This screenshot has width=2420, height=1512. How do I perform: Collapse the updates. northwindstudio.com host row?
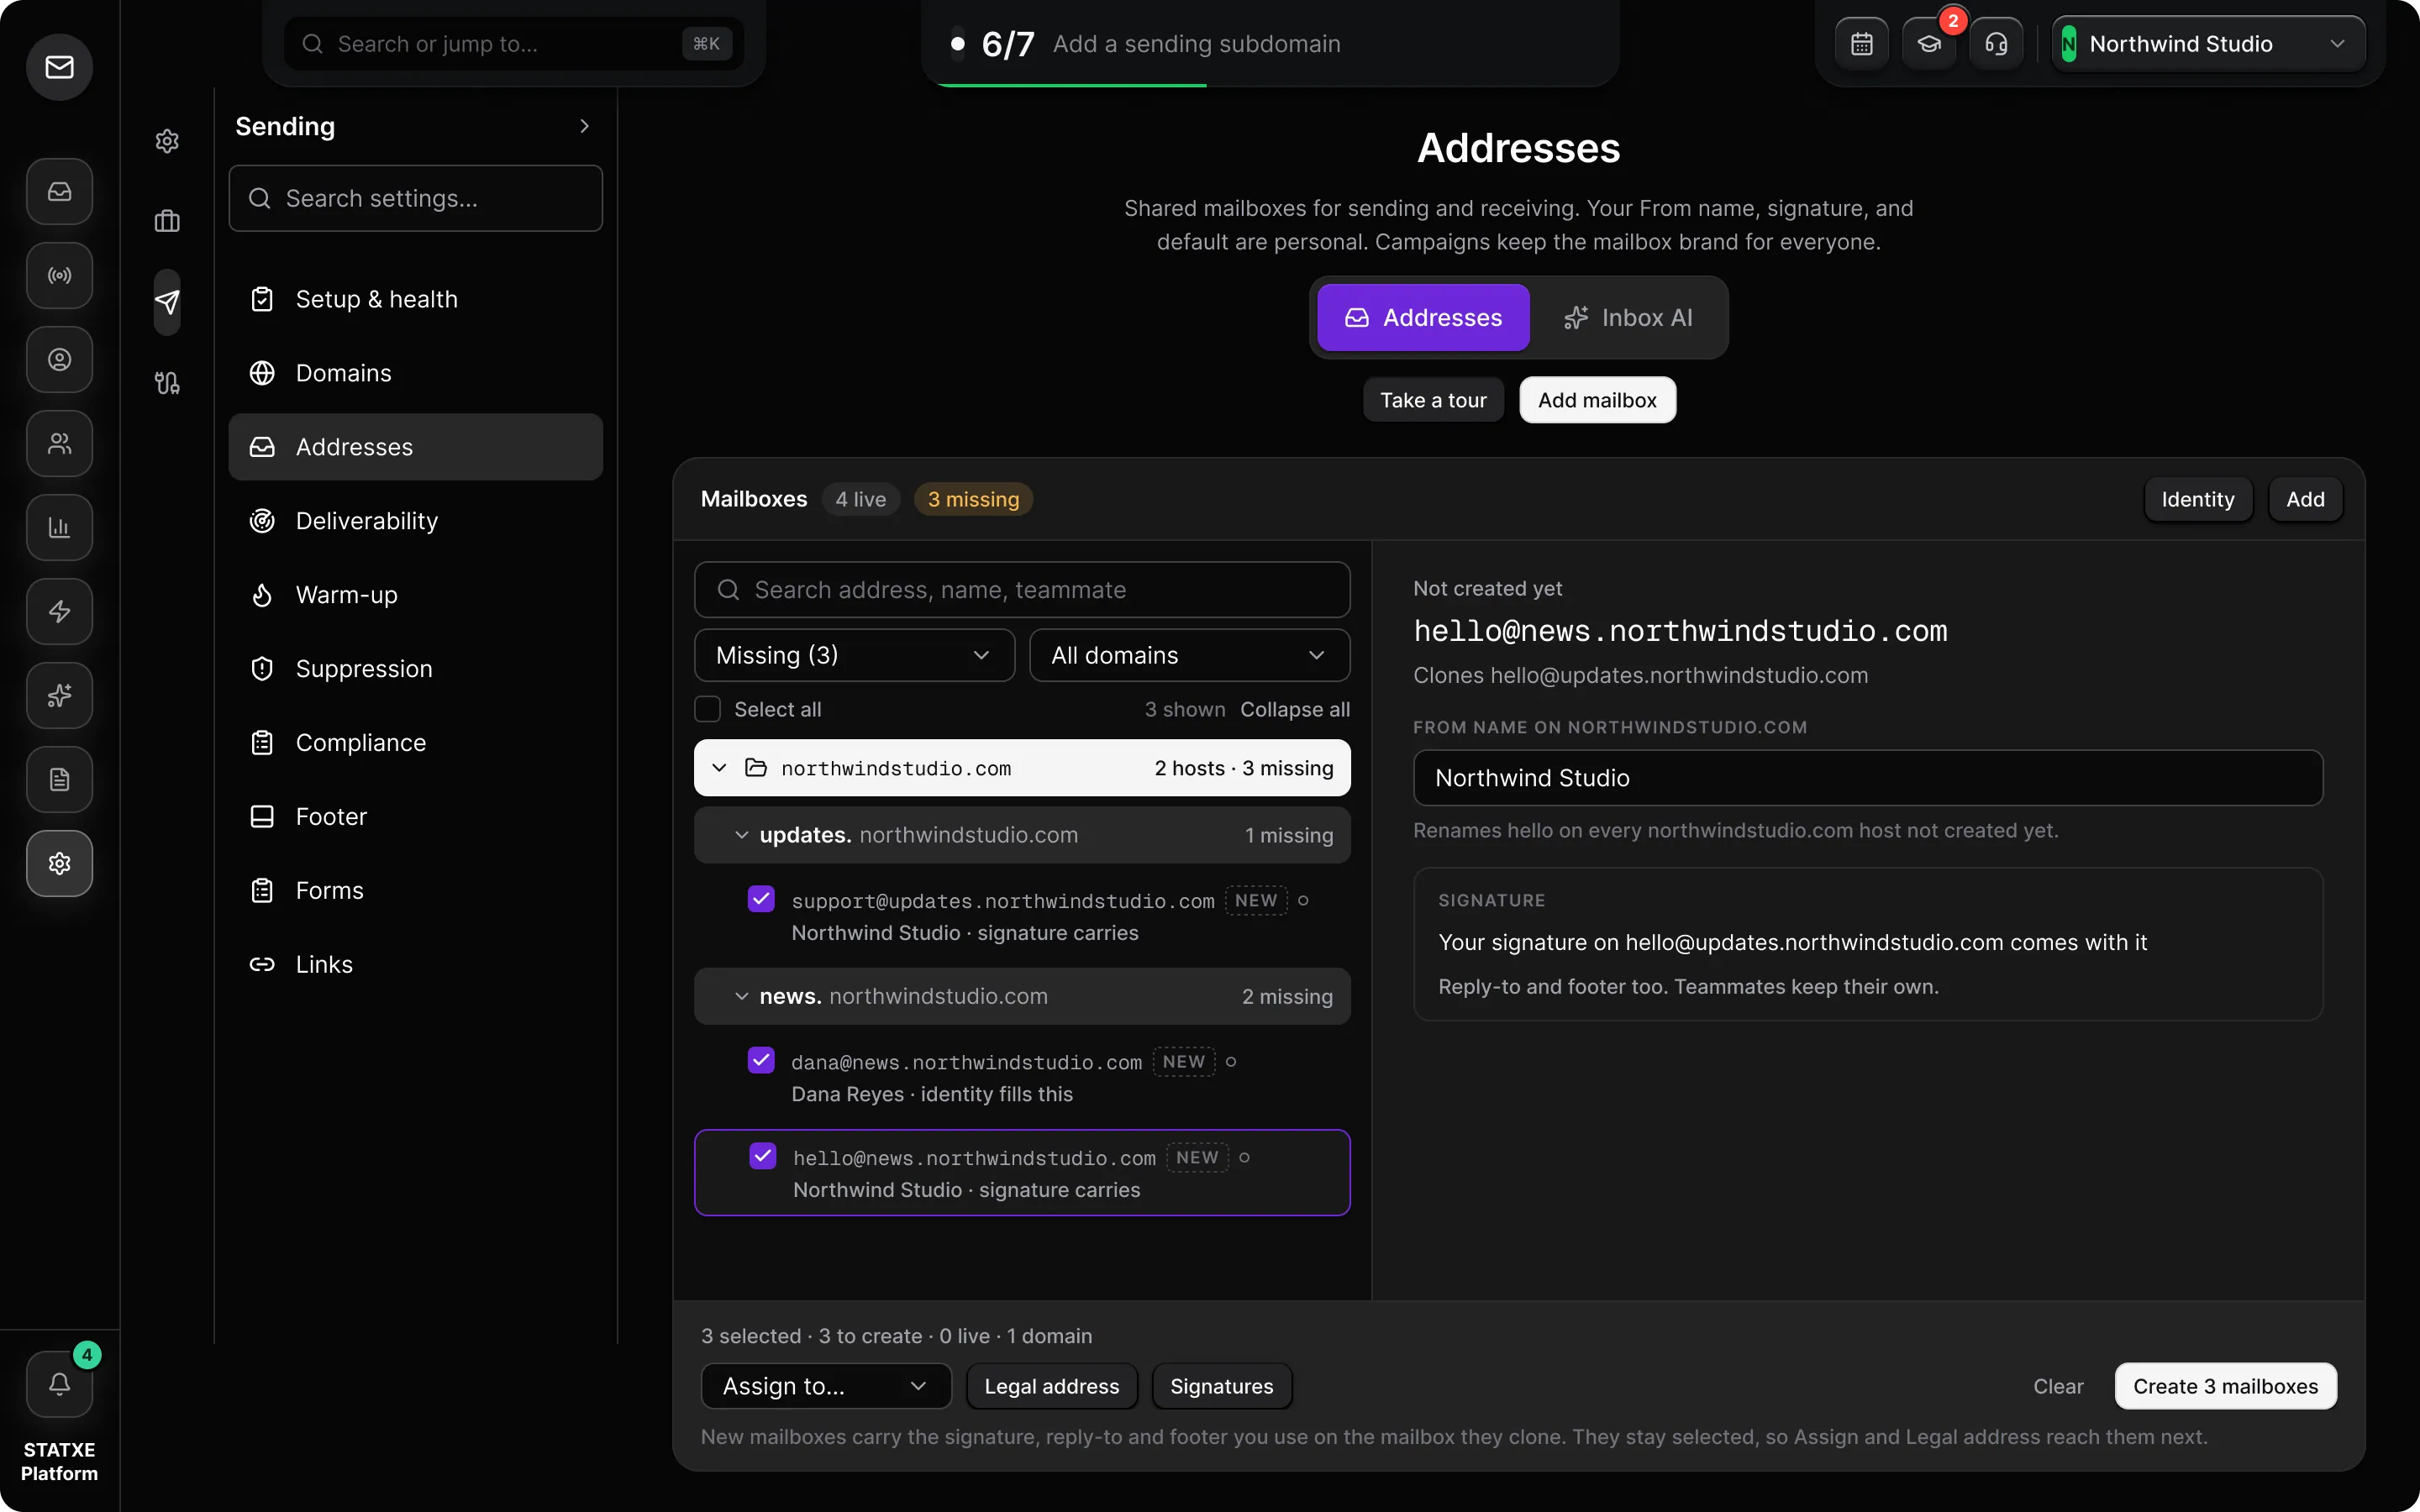click(1022, 835)
